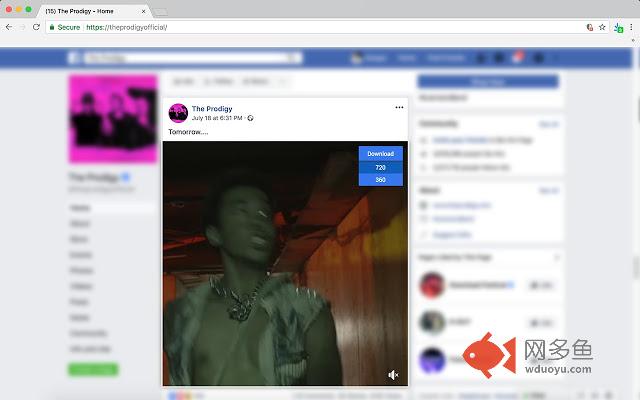Click the blue button above right column
This screenshot has width=640, height=400.
pos(488,82)
